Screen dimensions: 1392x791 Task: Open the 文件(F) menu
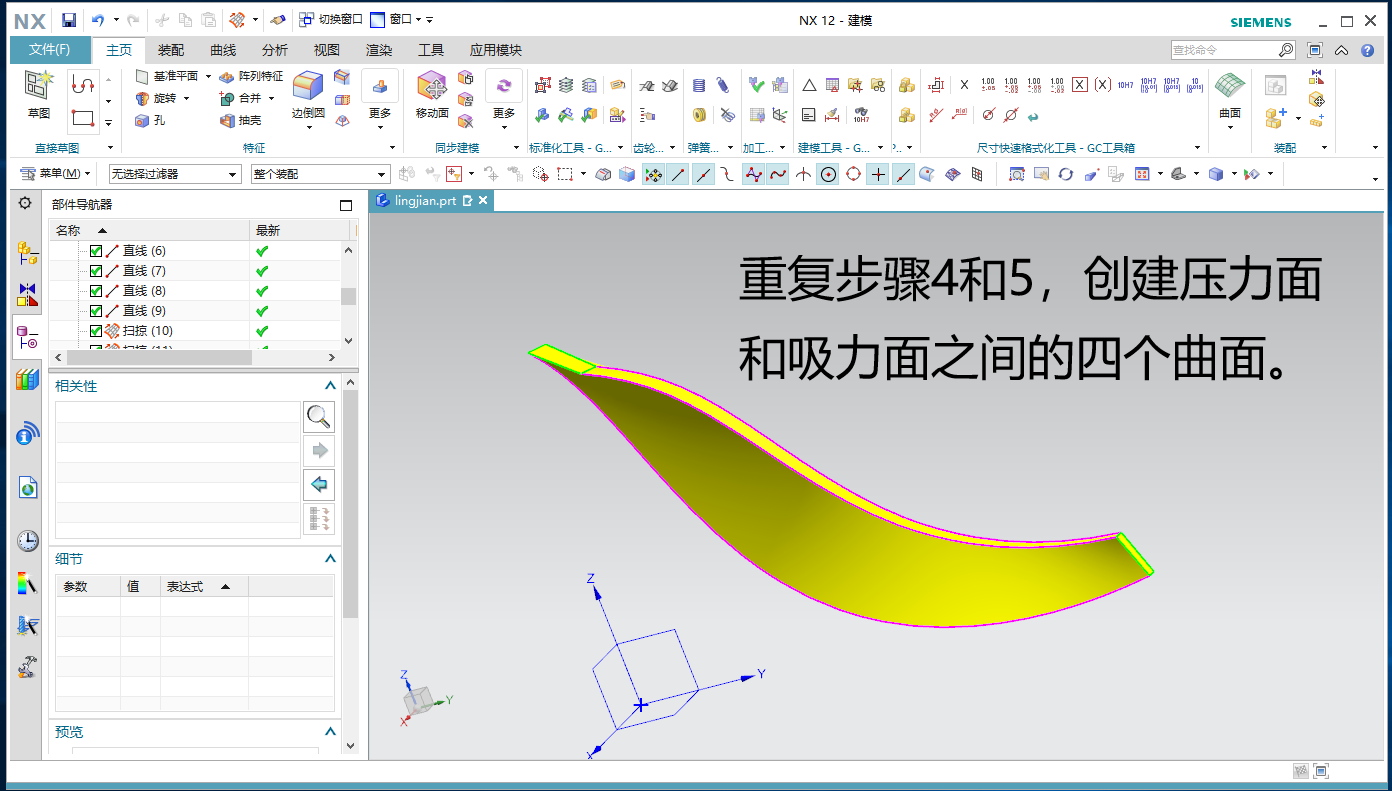50,50
